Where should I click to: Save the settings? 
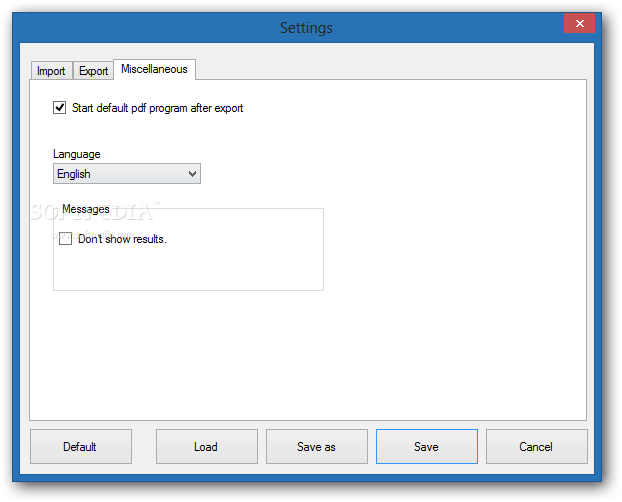click(x=427, y=446)
